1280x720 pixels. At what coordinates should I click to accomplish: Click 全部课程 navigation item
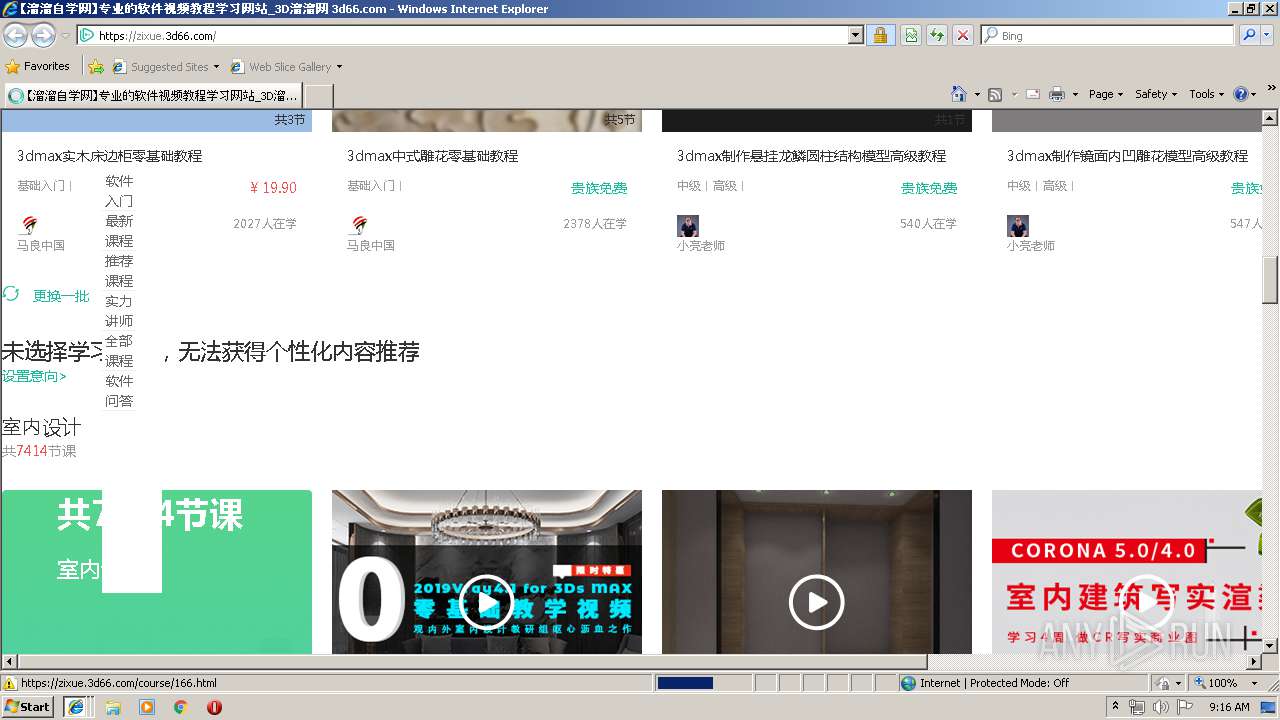click(x=119, y=351)
